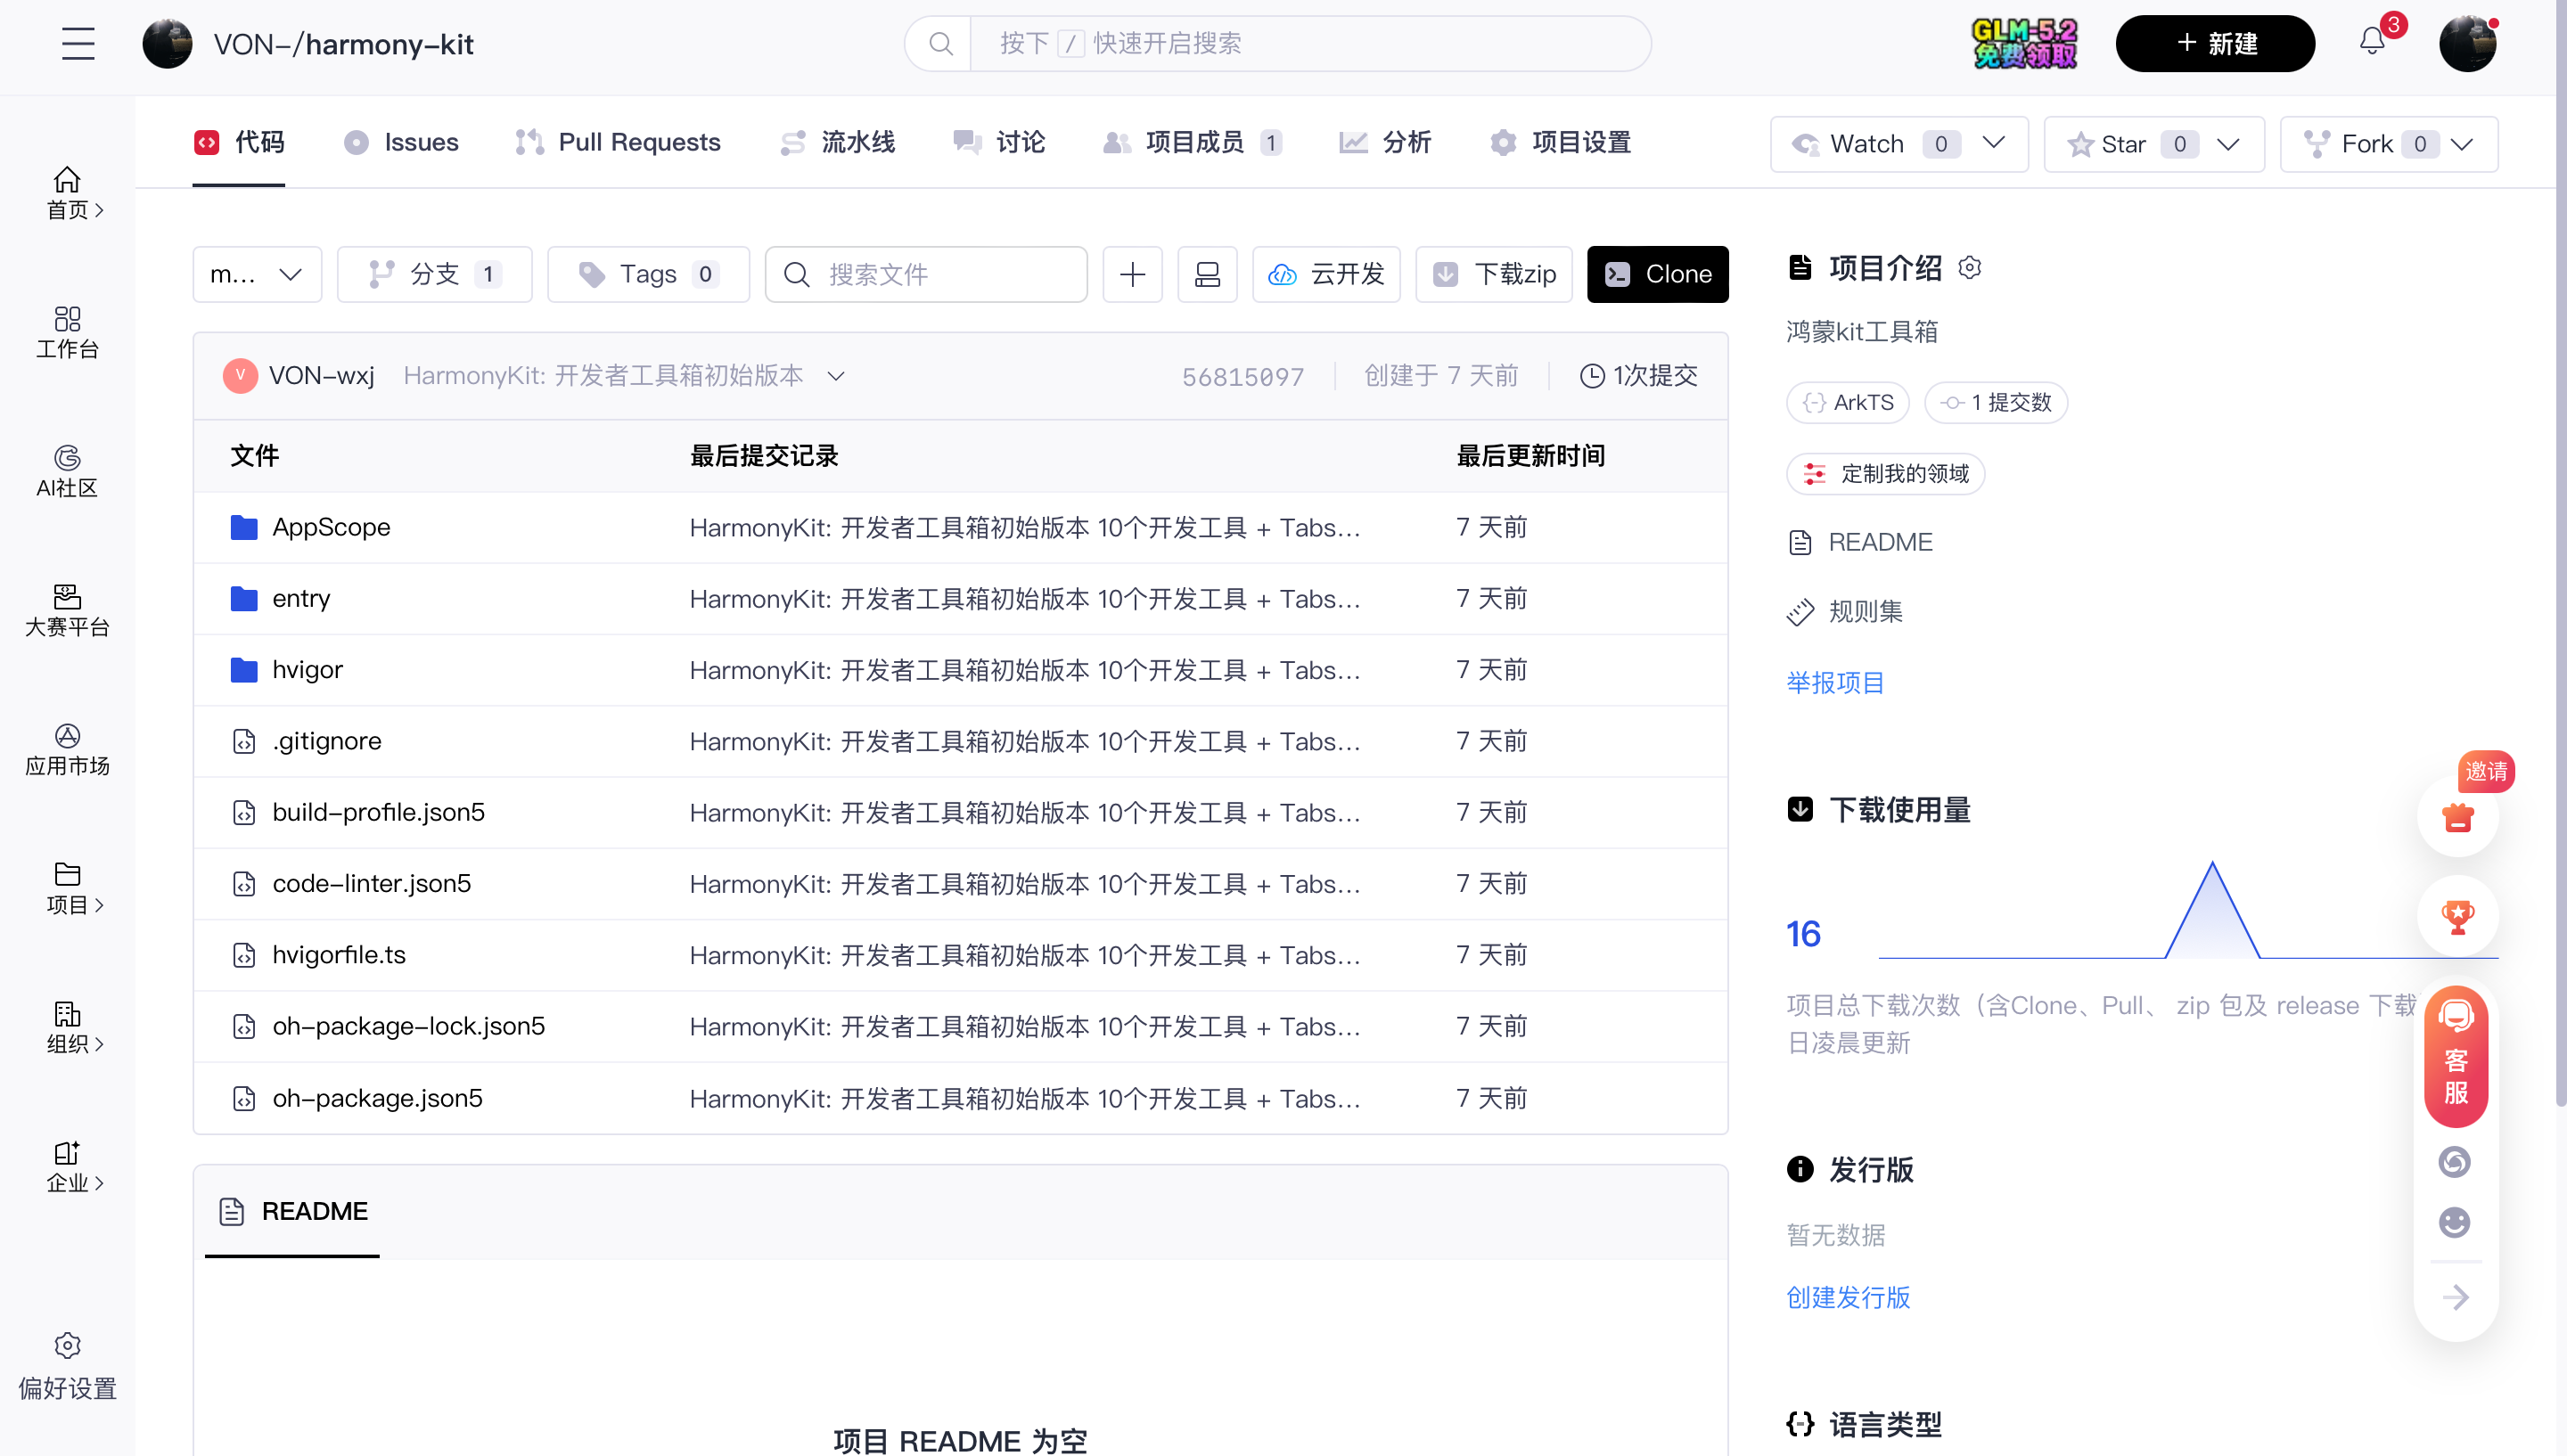Select the README tab below file list
Screen dimensions: 2567x1456
[293, 1211]
